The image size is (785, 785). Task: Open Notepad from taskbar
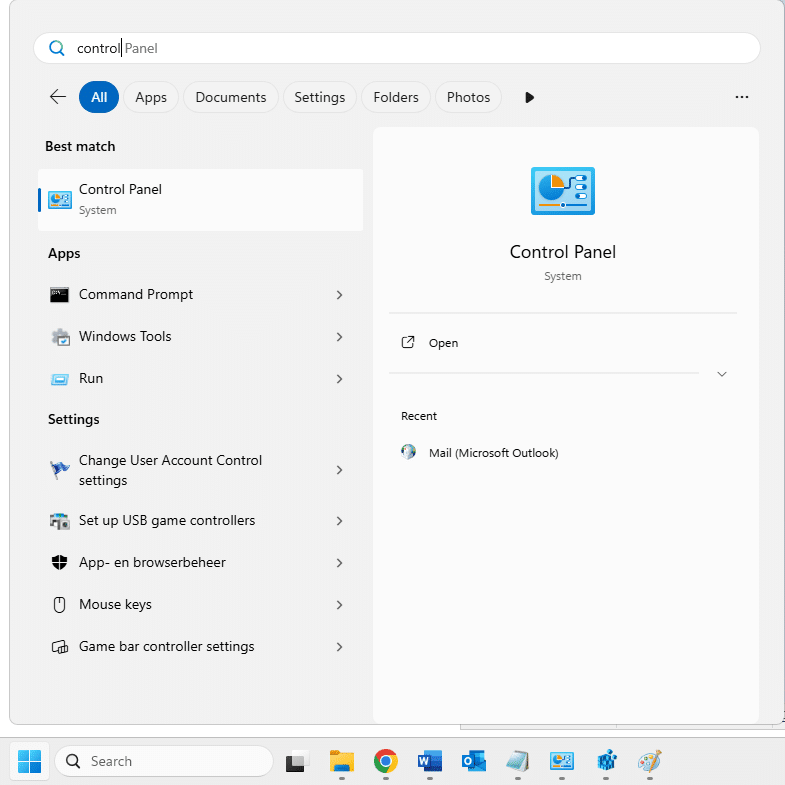point(518,761)
